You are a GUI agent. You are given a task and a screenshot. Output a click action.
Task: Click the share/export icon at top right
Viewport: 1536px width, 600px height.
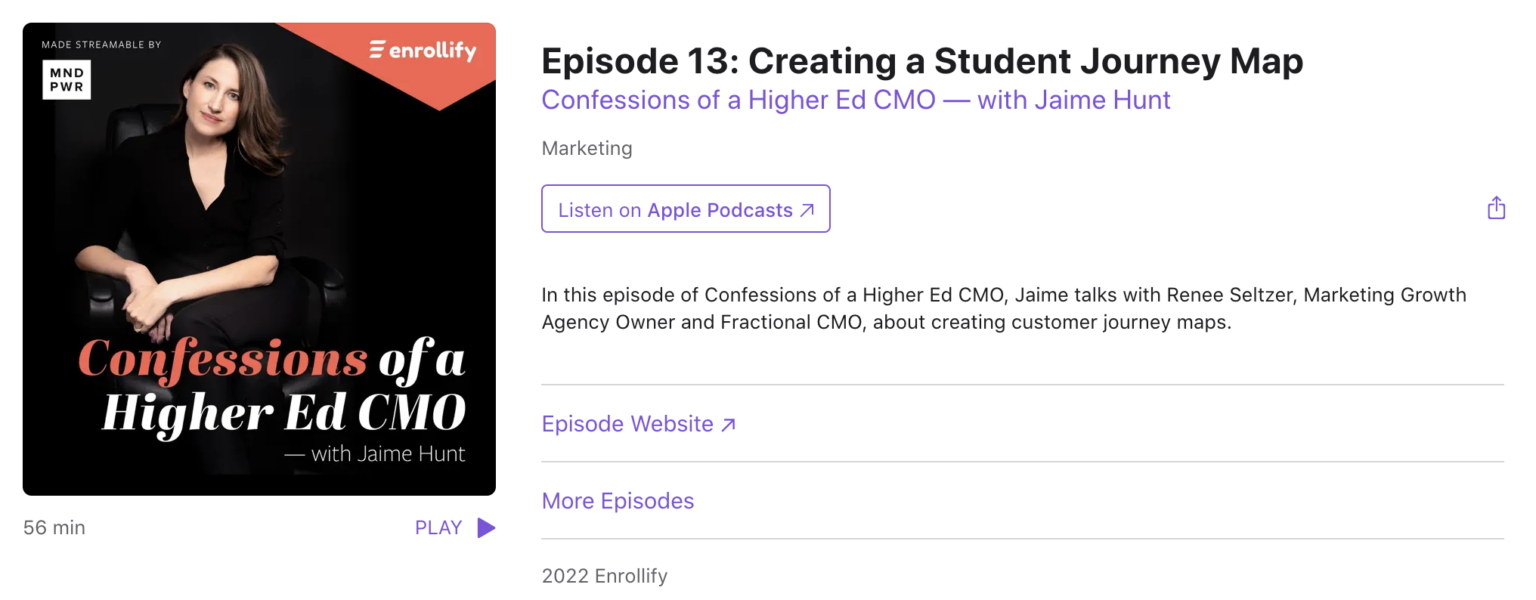(x=1496, y=208)
